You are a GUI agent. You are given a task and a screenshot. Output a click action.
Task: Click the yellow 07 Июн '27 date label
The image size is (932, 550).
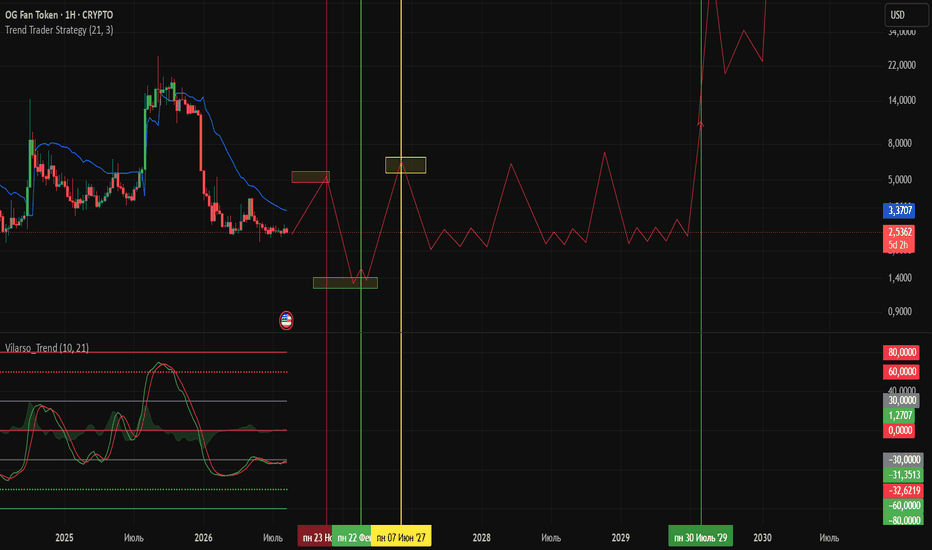point(401,538)
